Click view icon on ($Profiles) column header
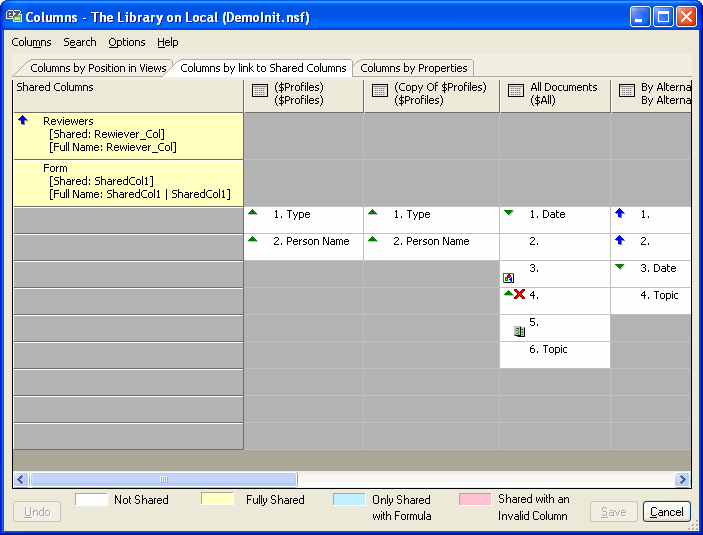Viewport: 703px width, 535px height. [259, 91]
